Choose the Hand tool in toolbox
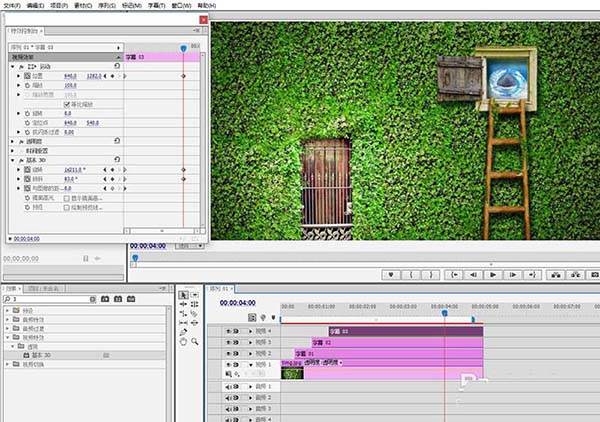This screenshot has width=600, height=422. pos(183,341)
